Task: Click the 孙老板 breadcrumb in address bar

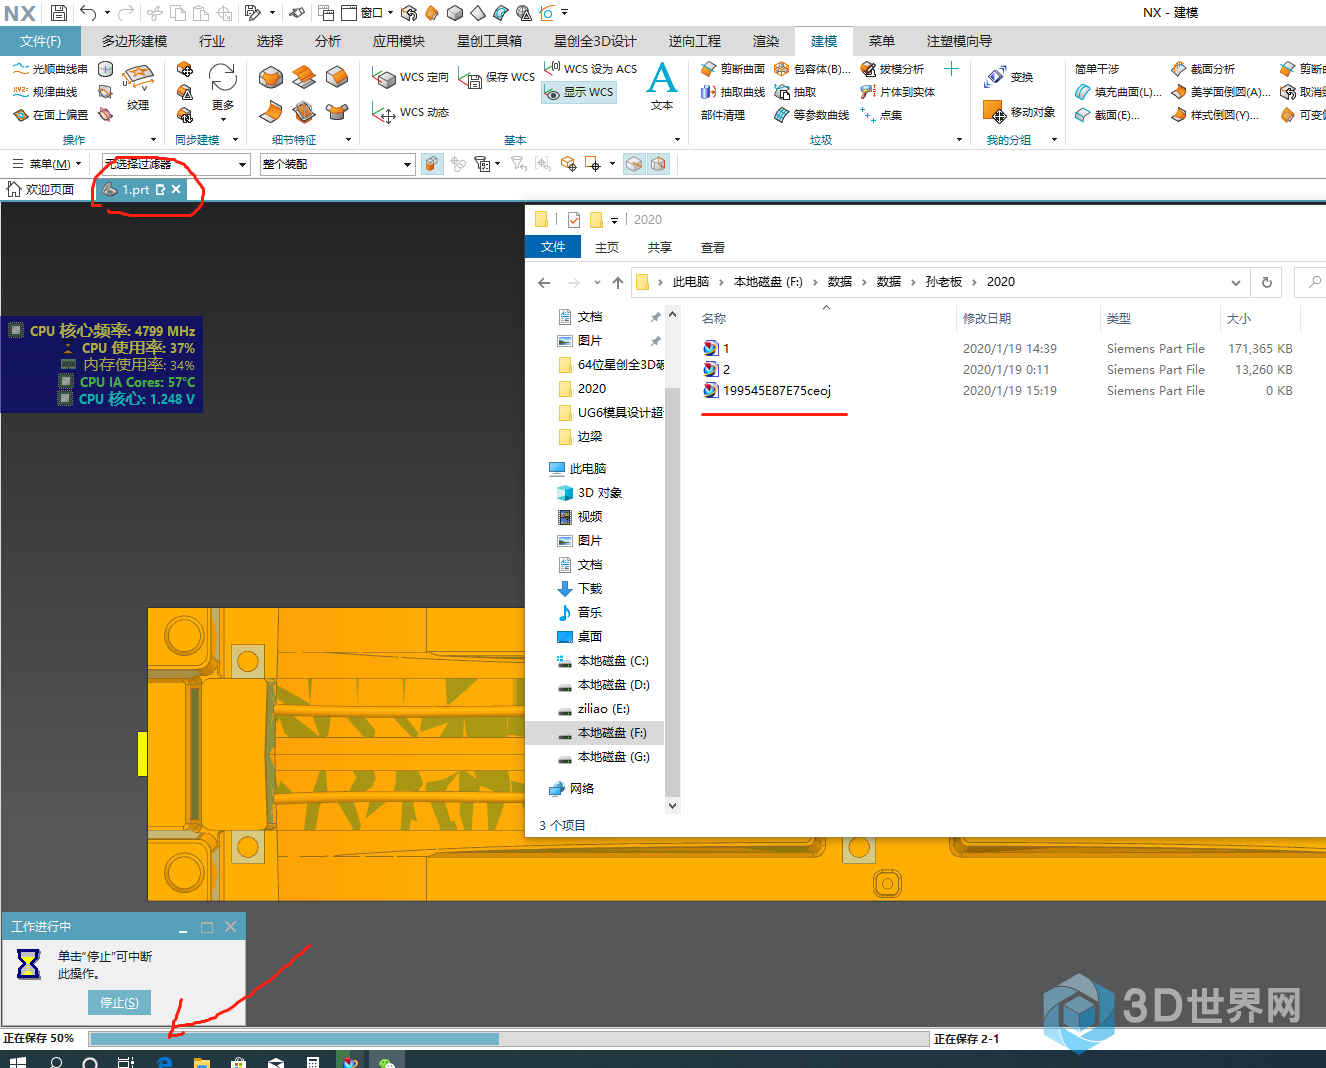Action: coord(944,282)
